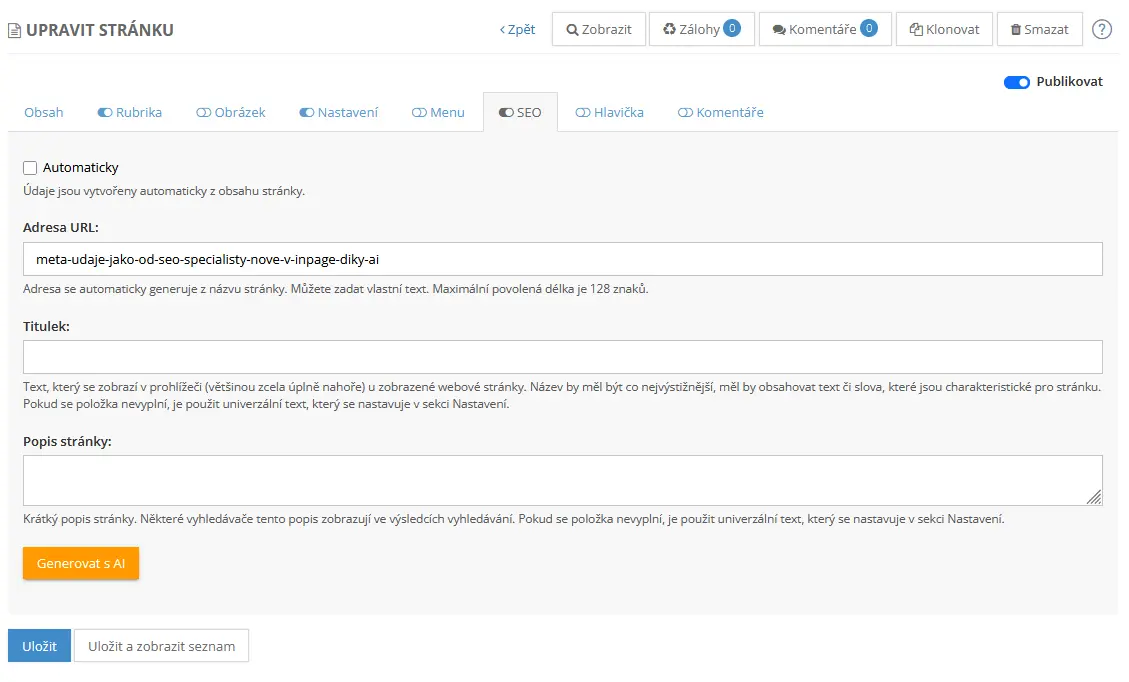
Task: Click Uložit a zobrazit seznam
Action: 161,645
